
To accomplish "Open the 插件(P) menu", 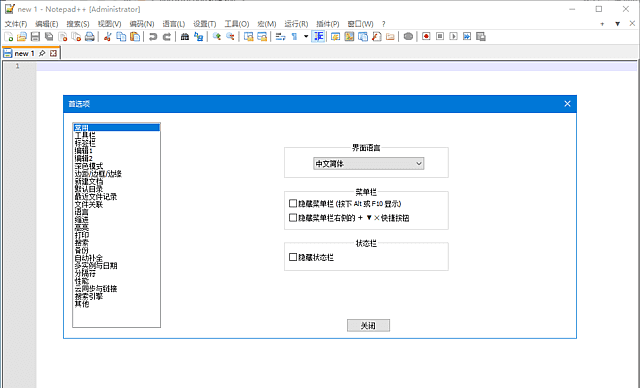I will [328, 24].
